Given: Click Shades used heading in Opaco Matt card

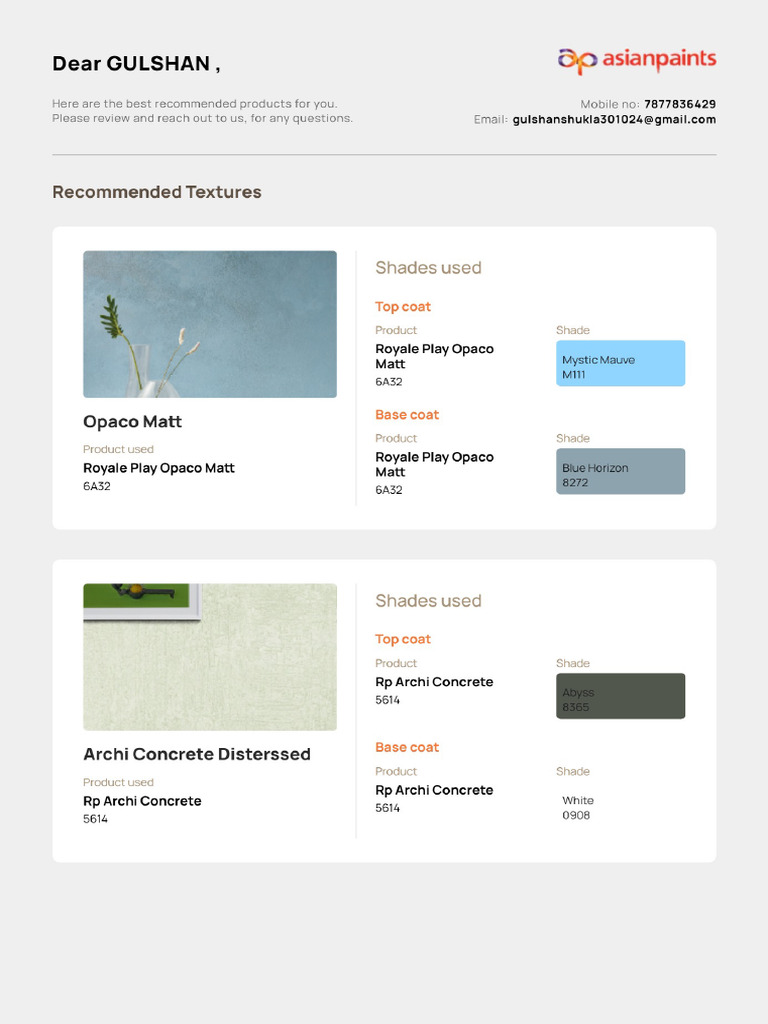Looking at the screenshot, I should [428, 268].
